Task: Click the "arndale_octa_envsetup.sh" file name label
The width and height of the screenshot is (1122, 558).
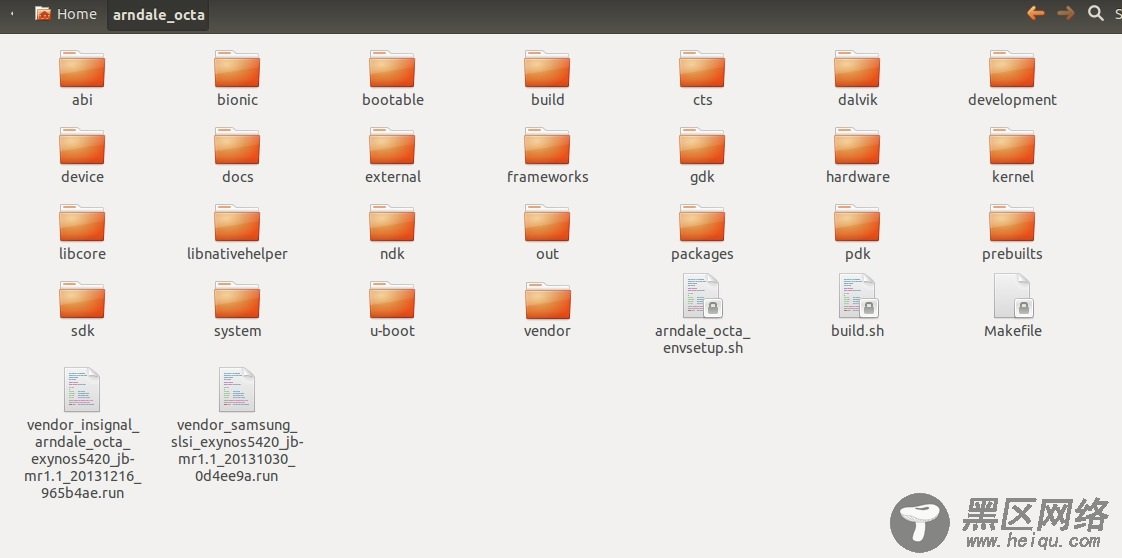Action: tap(702, 340)
